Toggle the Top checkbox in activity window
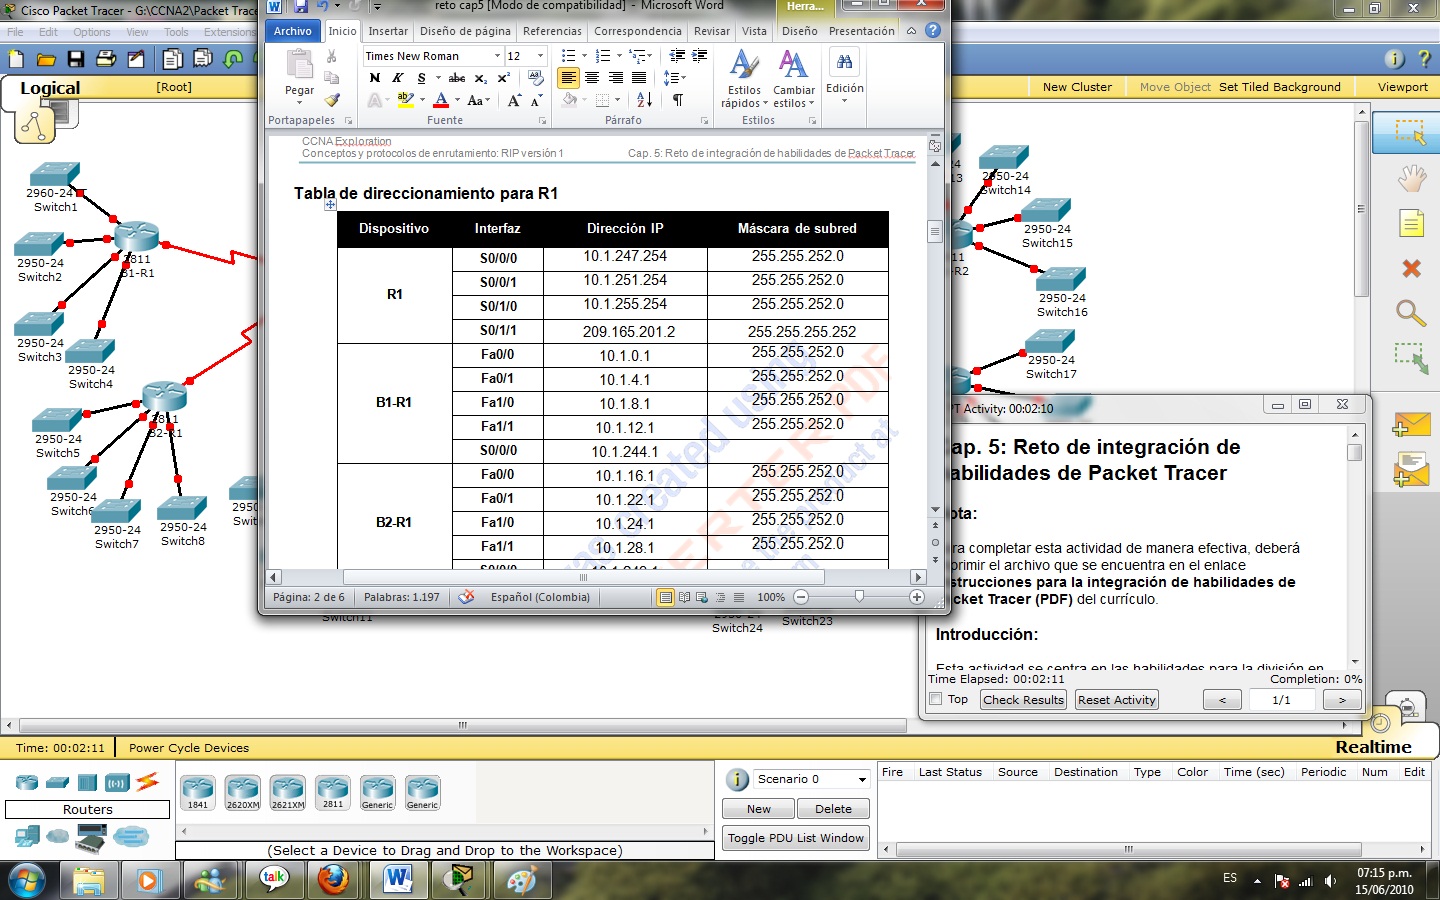 (936, 699)
